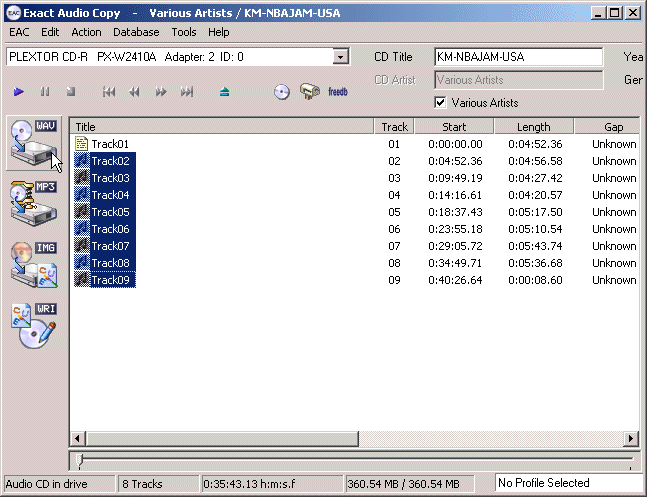Screen dimensions: 647x497
Task: Open the Action menu
Action: (86, 32)
